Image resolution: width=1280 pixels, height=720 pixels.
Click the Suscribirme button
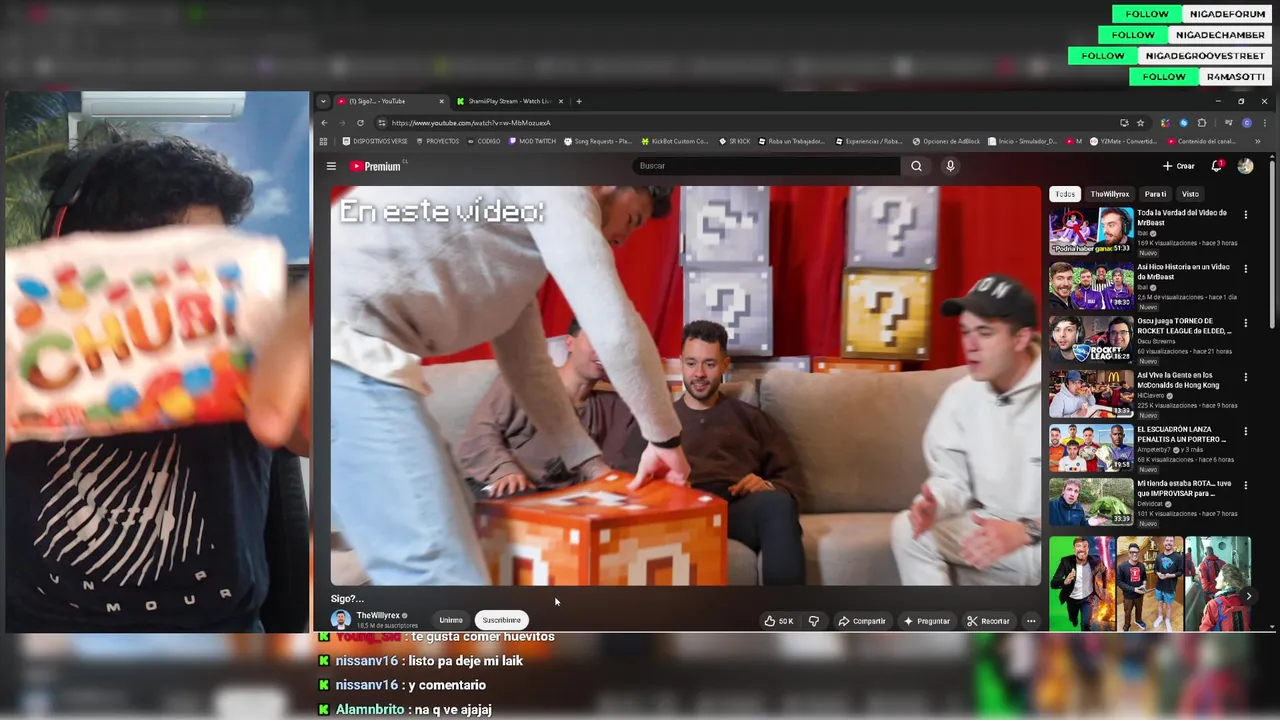(x=502, y=620)
